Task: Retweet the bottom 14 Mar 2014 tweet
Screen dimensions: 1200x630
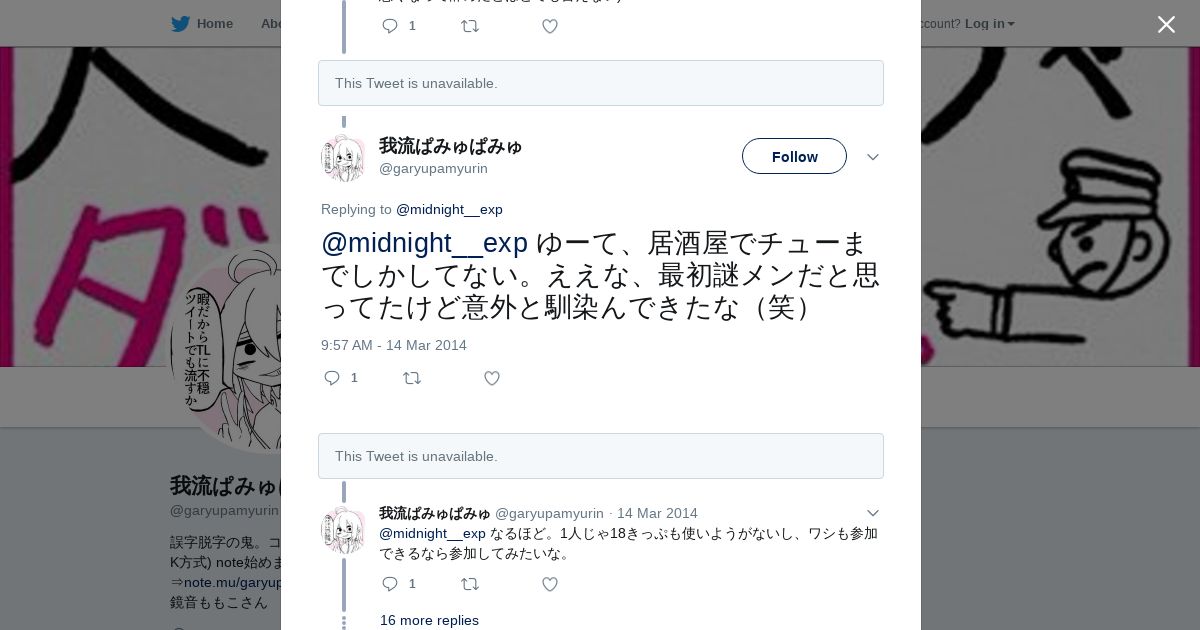Action: pos(470,584)
